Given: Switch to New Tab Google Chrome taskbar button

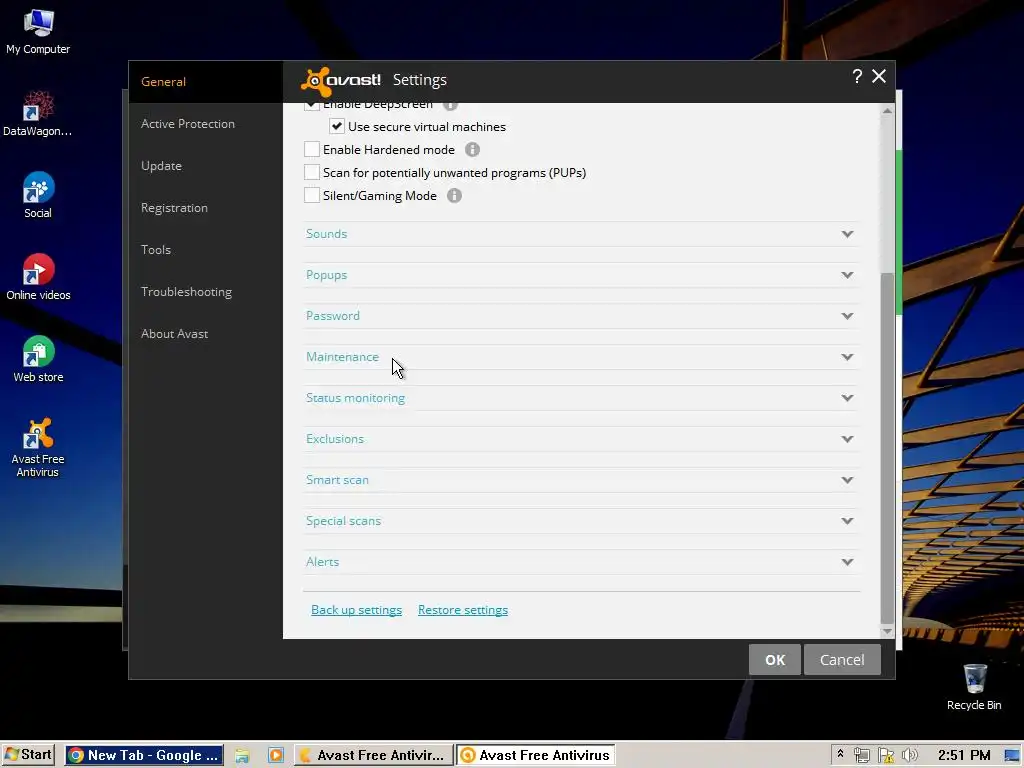Looking at the screenshot, I should 144,756.
